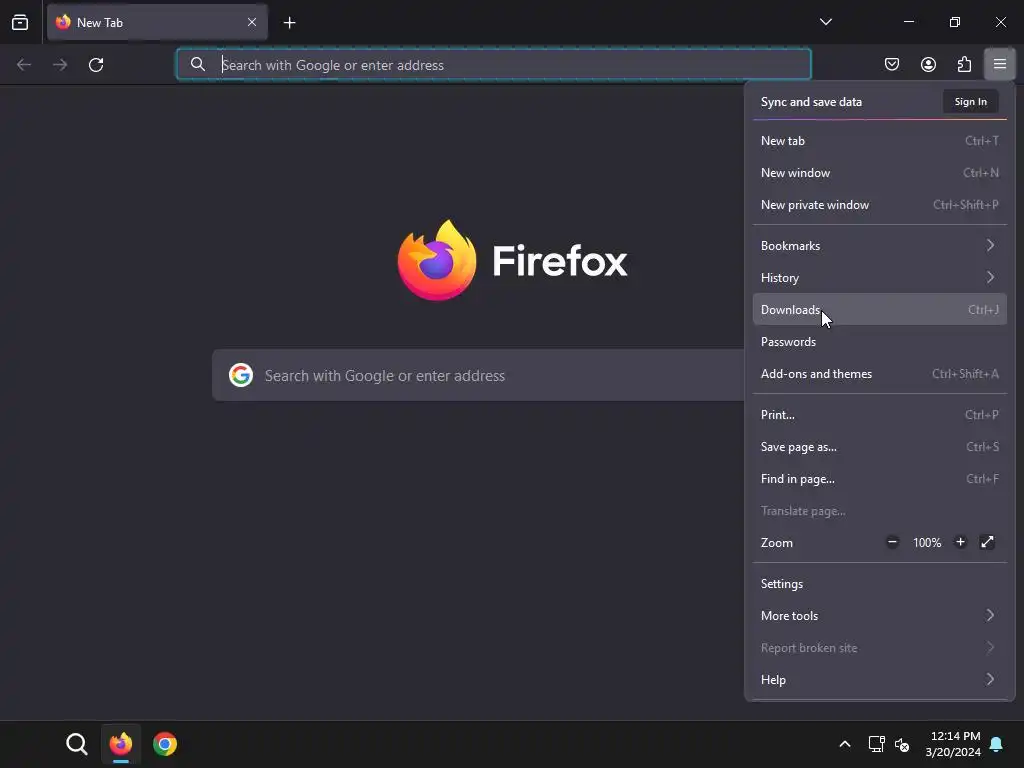
Task: Decrease zoom with minus button
Action: [892, 542]
